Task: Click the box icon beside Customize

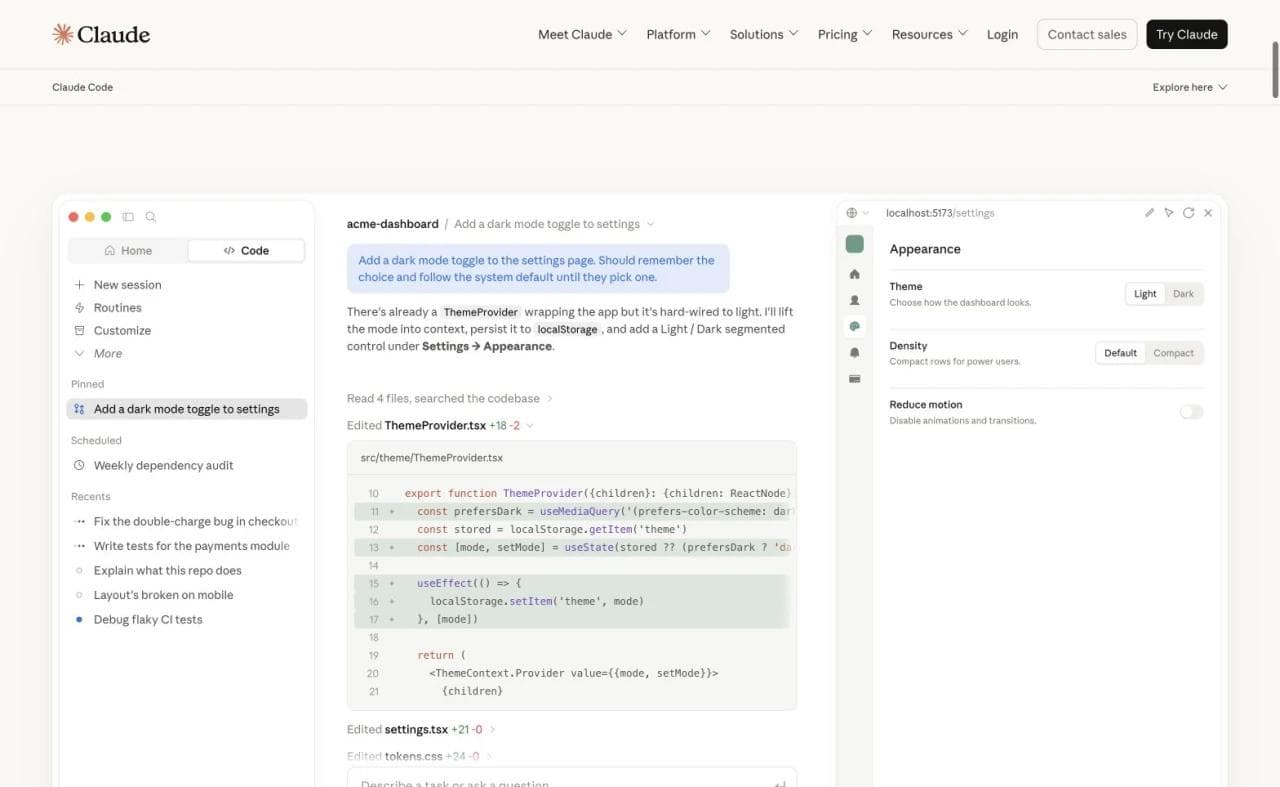Action: [x=79, y=331]
